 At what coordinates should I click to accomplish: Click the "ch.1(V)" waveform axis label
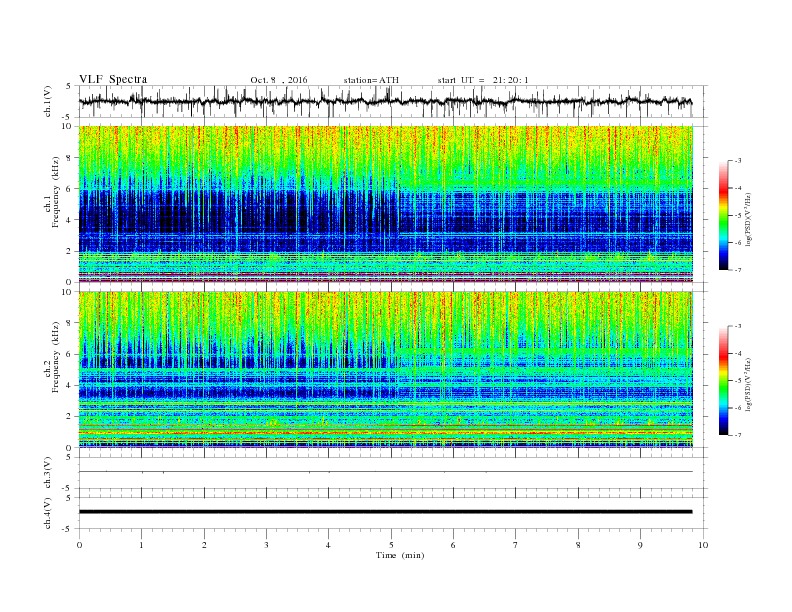[x=48, y=101]
